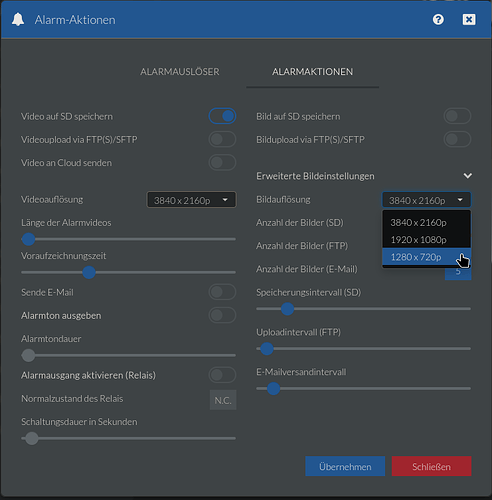Image resolution: width=492 pixels, height=500 pixels.
Task: Toggle Sende E-Mail switch
Action: (x=222, y=292)
